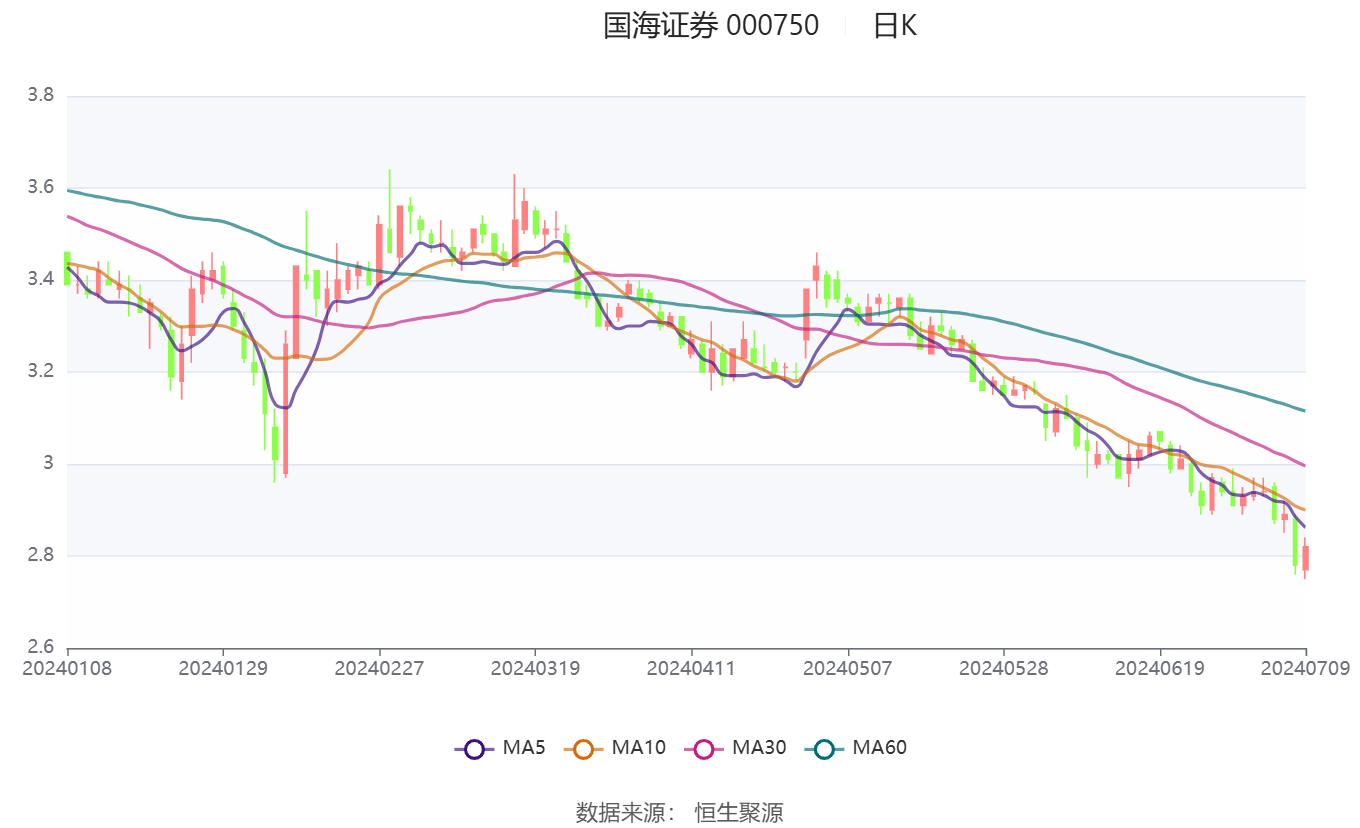Toggle the MA10 legend series
The height and width of the screenshot is (828, 1360).
coord(614,747)
